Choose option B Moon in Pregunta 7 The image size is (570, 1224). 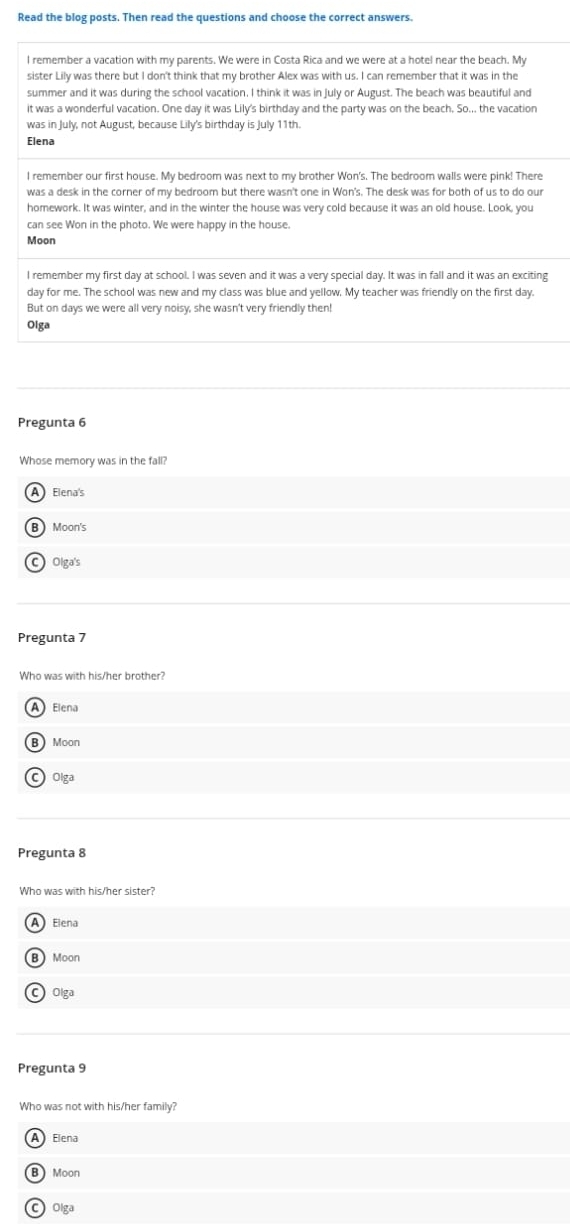(294, 742)
